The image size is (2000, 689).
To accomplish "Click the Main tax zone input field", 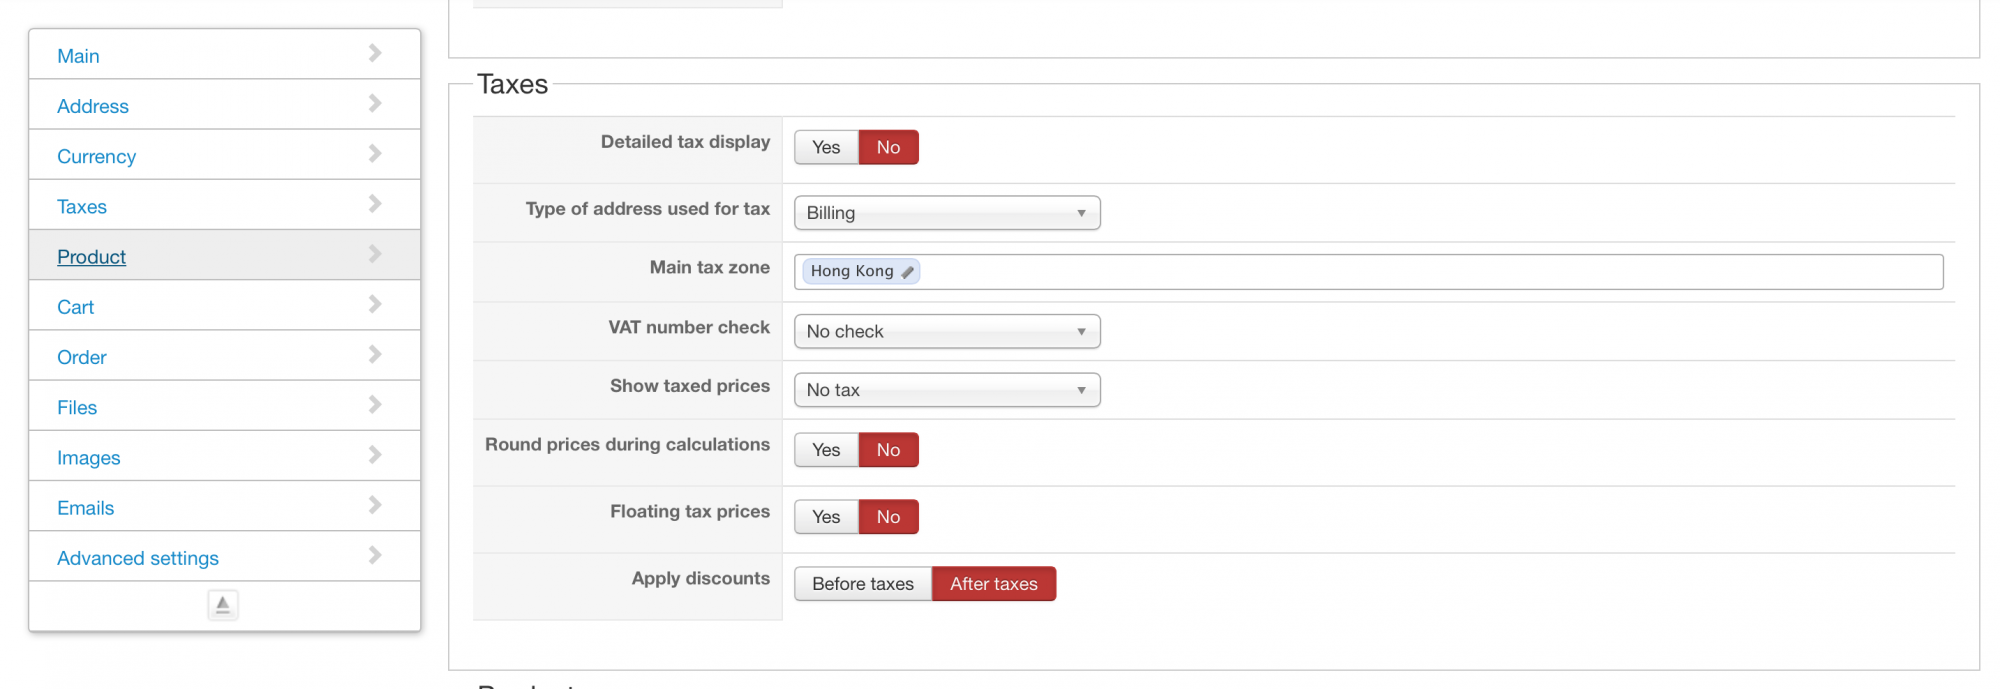I will [1400, 272].
